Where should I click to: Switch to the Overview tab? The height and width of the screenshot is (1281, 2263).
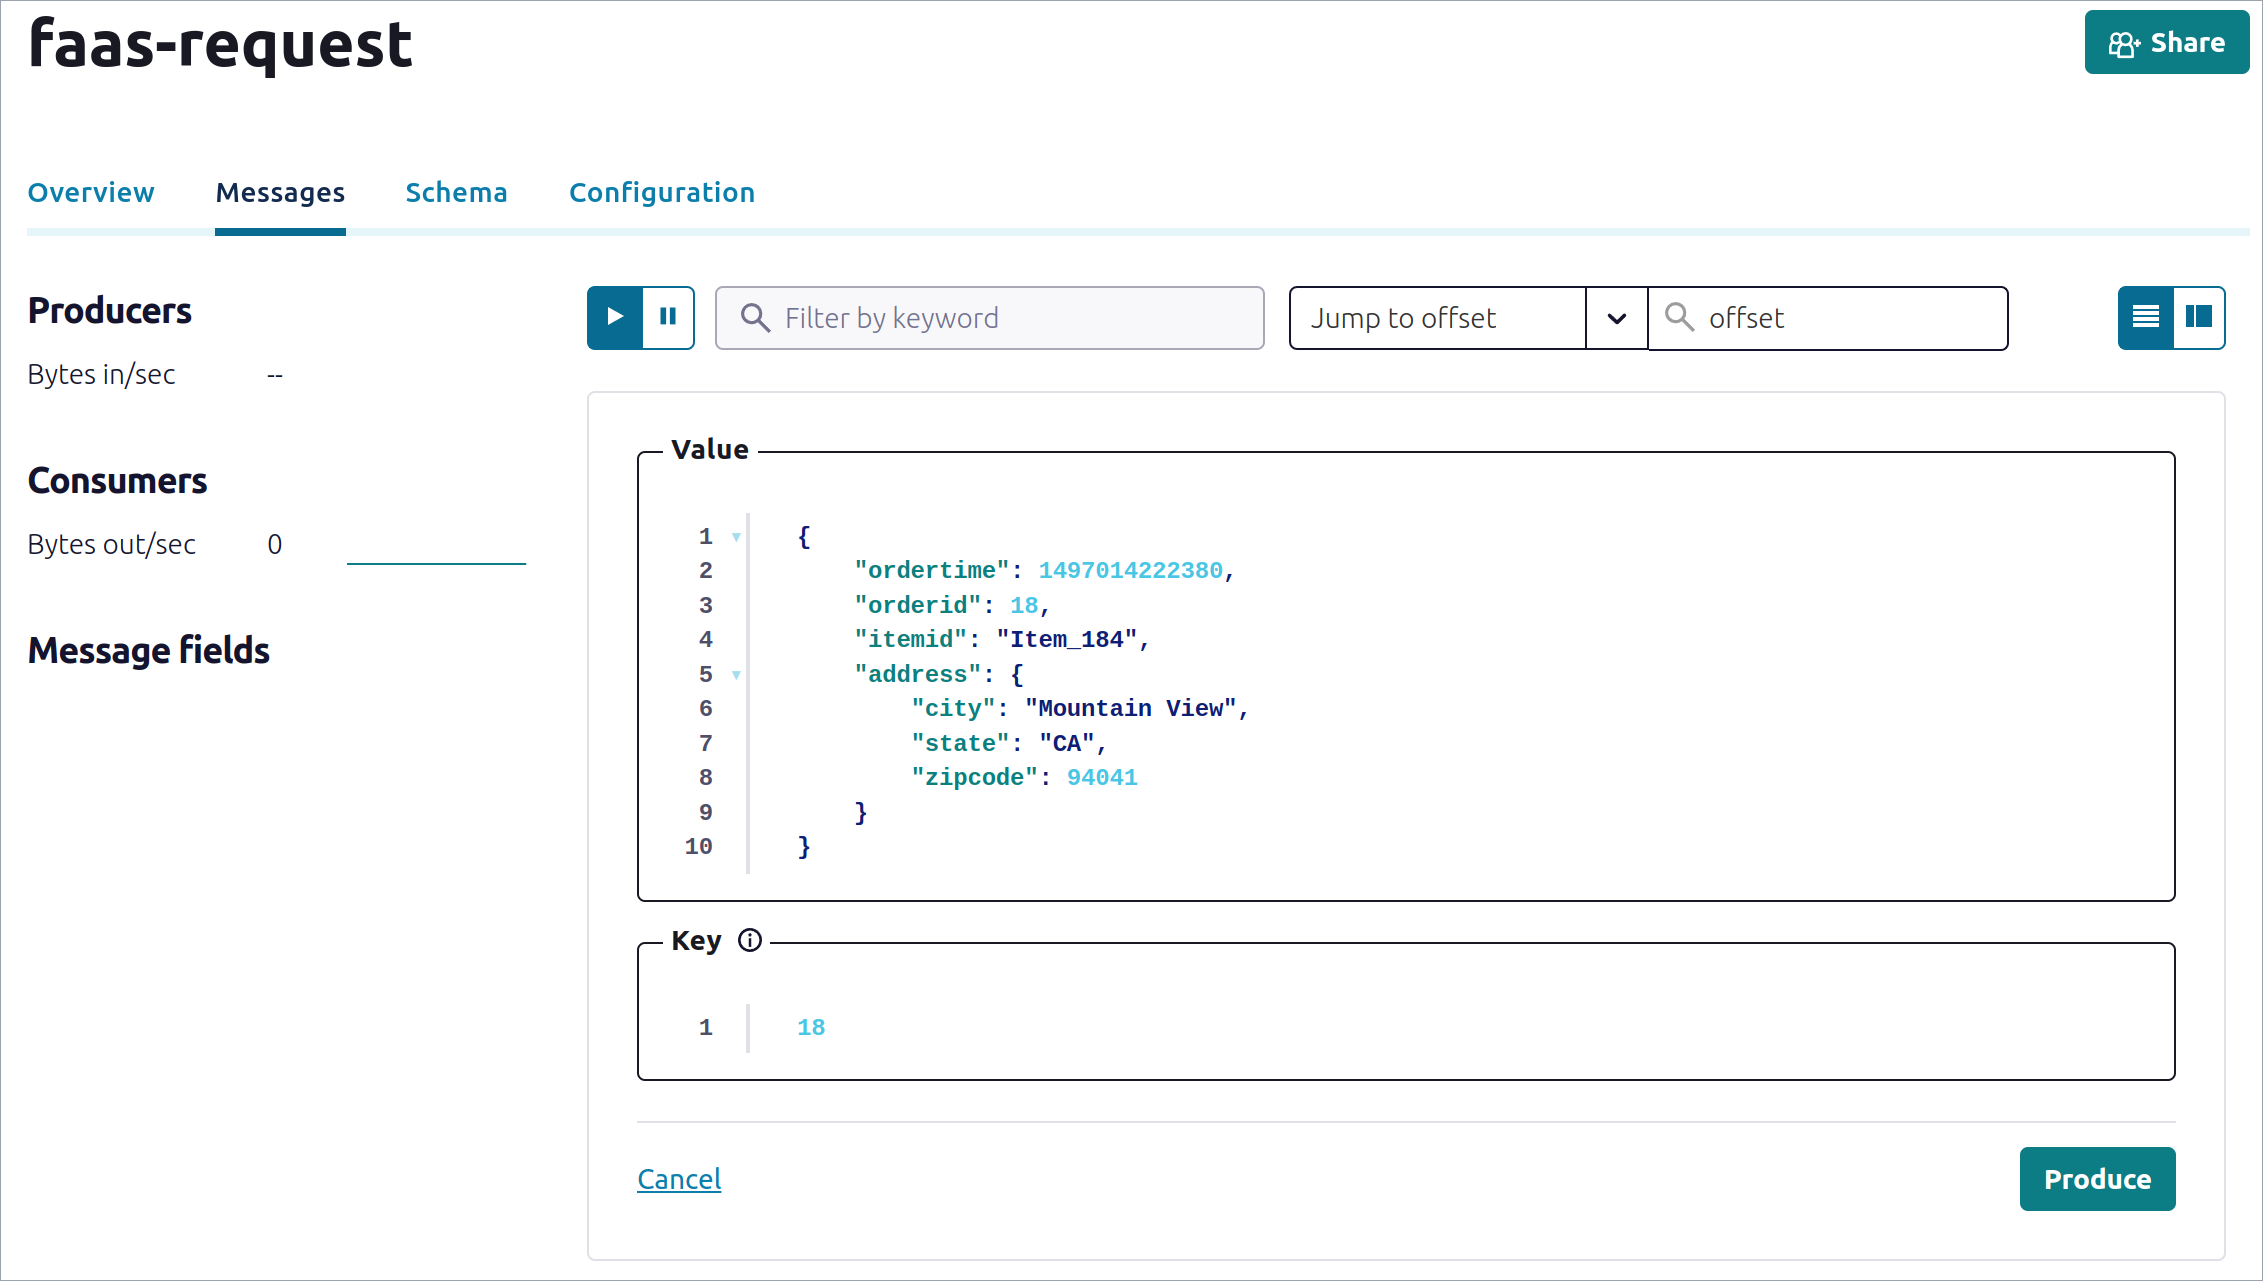click(92, 191)
